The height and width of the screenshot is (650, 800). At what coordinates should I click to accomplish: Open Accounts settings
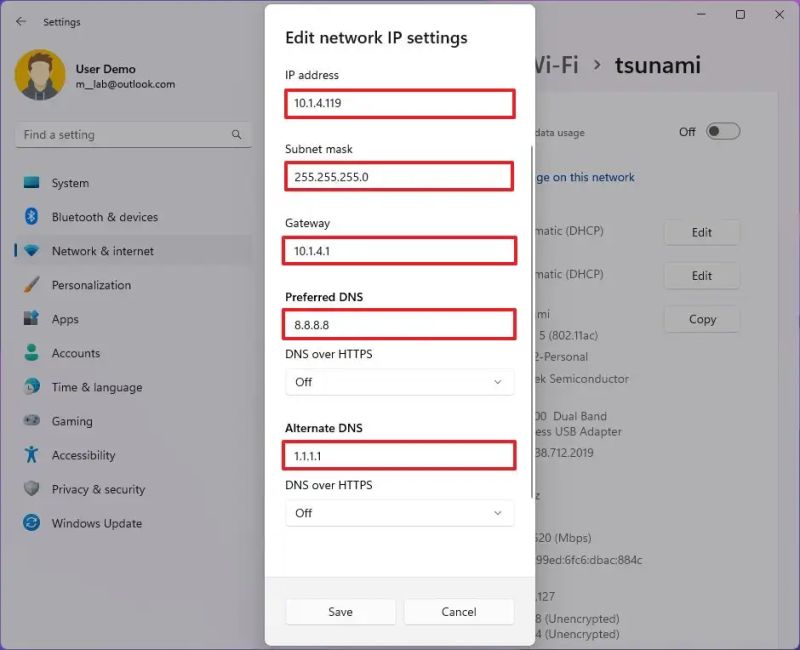pyautogui.click(x=77, y=353)
